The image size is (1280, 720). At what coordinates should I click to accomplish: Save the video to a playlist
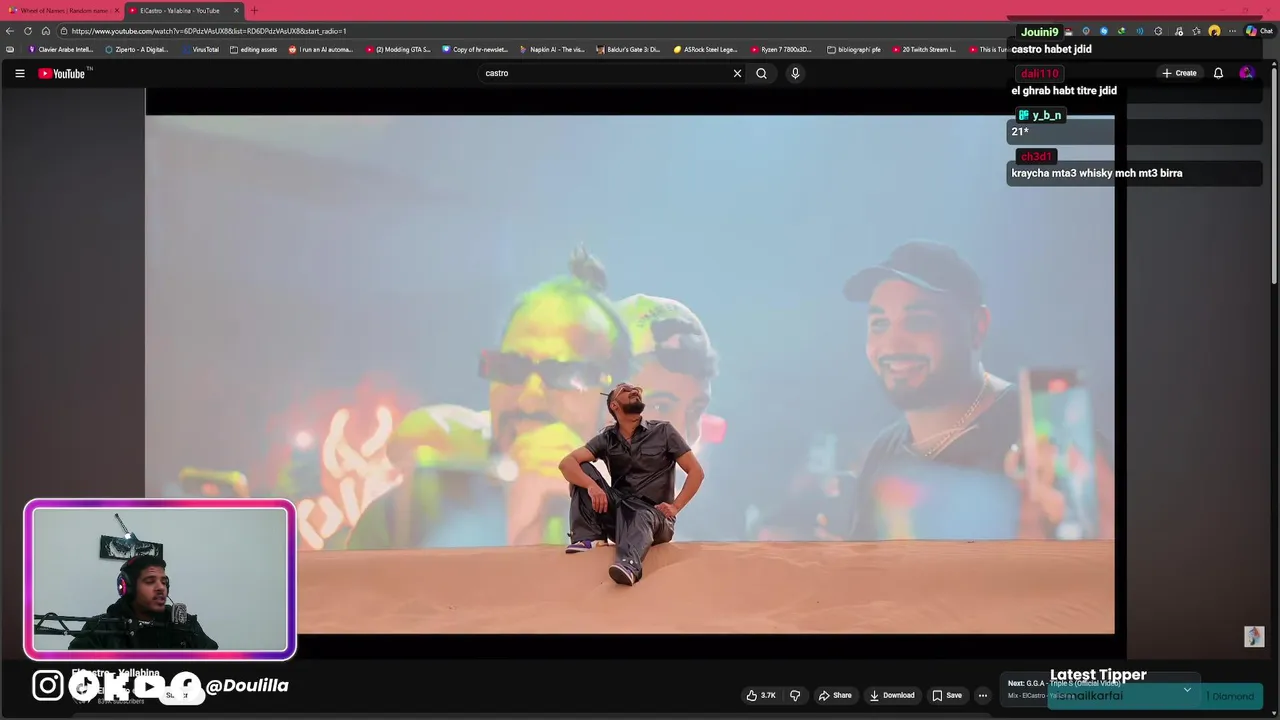(947, 695)
